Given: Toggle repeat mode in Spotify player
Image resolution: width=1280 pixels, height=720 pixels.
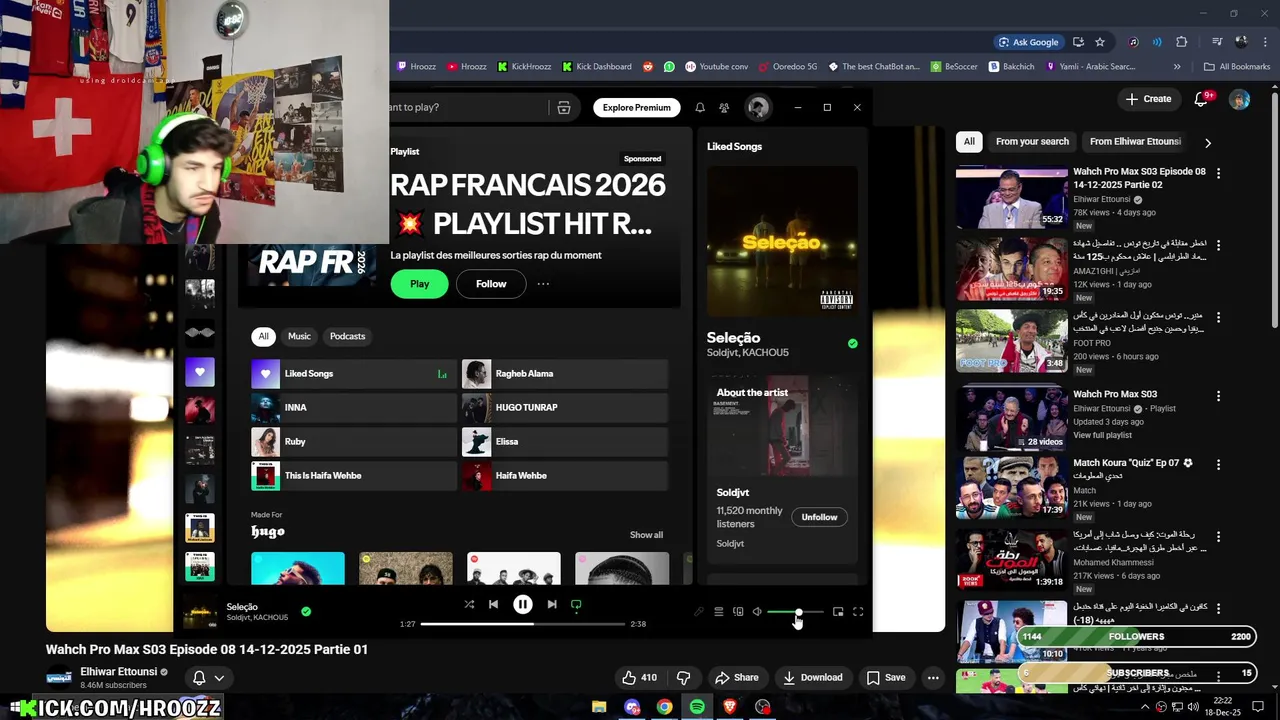Looking at the screenshot, I should (x=576, y=604).
